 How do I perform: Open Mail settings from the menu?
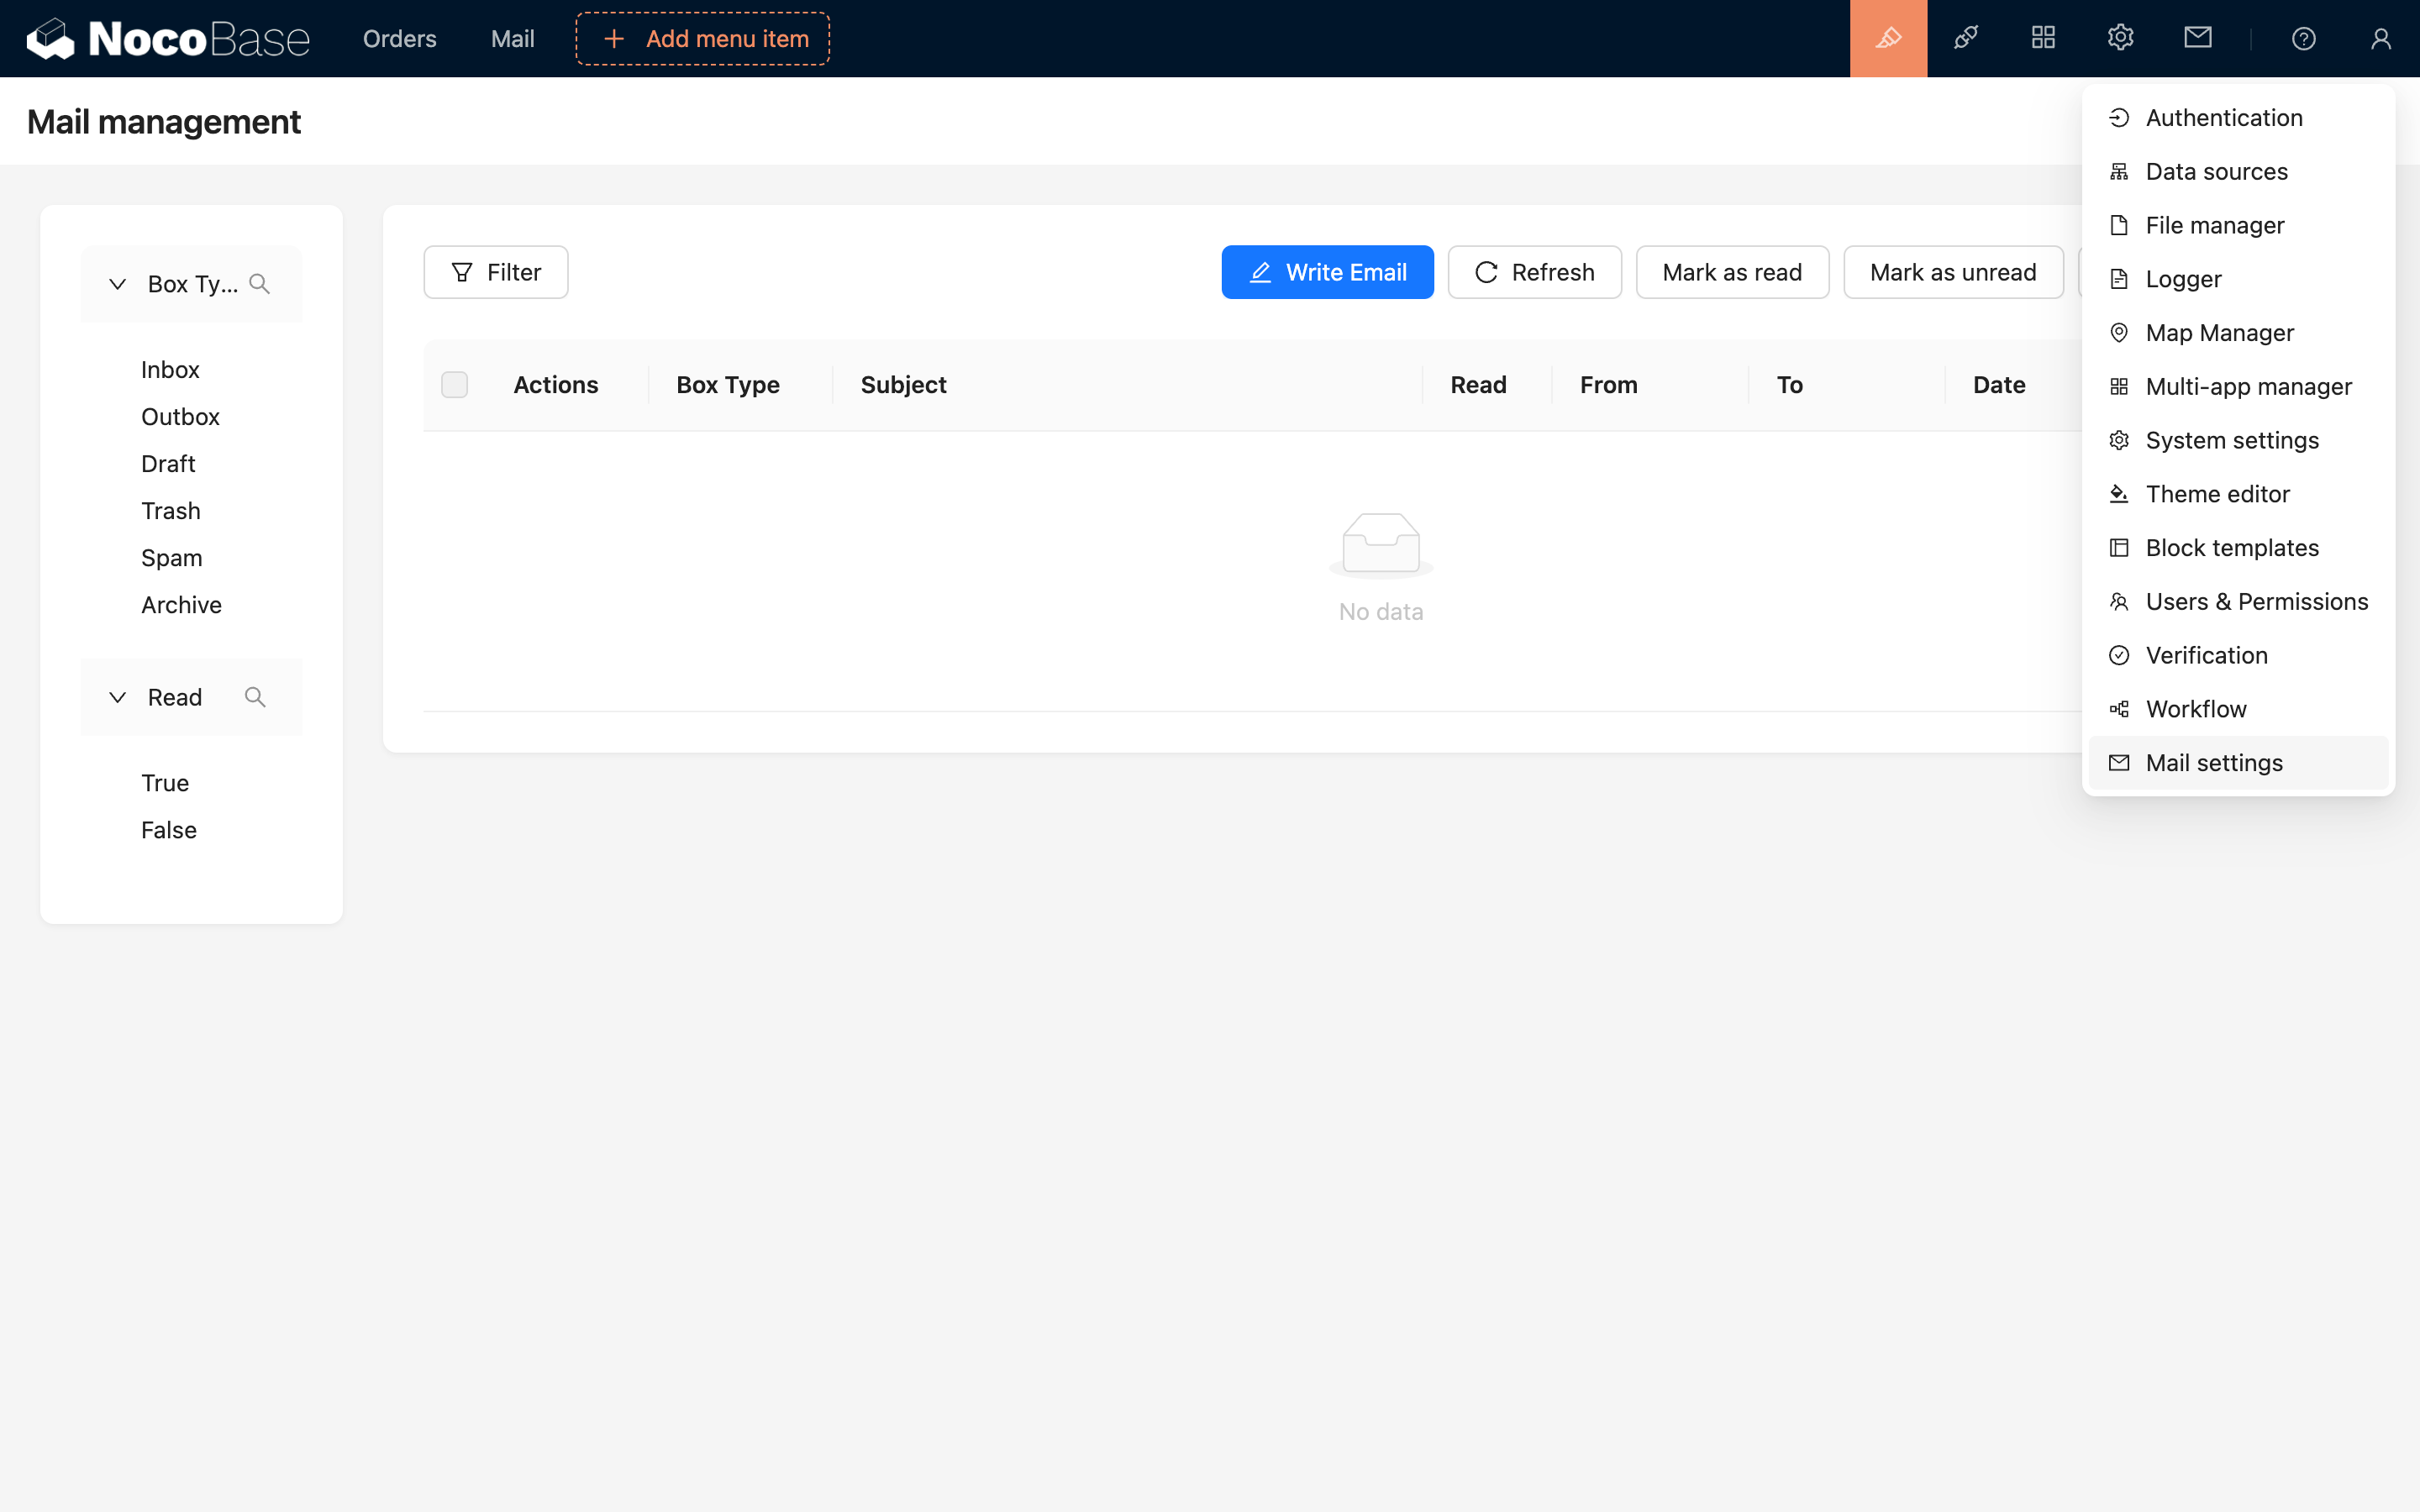[2213, 763]
